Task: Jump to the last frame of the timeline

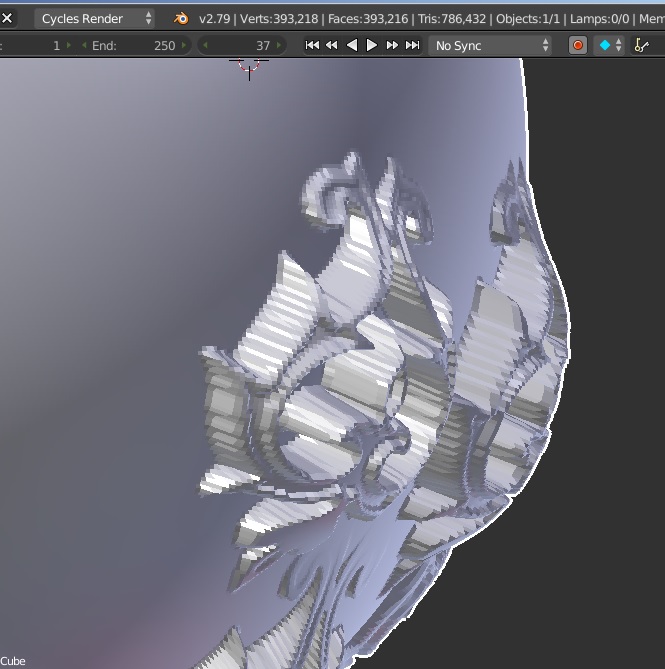Action: pos(412,45)
